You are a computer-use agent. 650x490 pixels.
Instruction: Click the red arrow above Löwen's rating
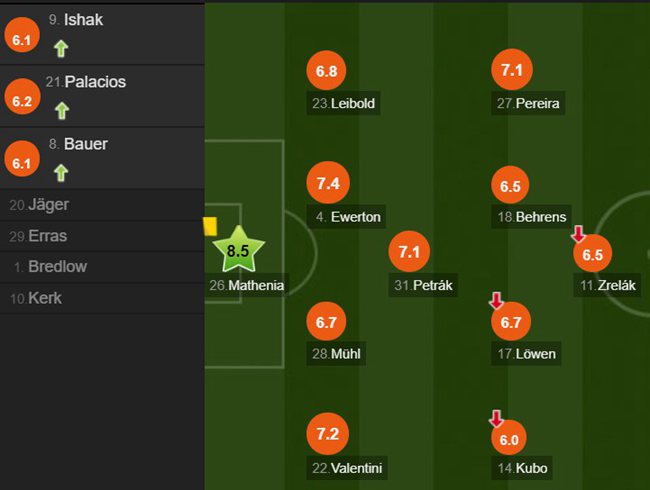[496, 301]
